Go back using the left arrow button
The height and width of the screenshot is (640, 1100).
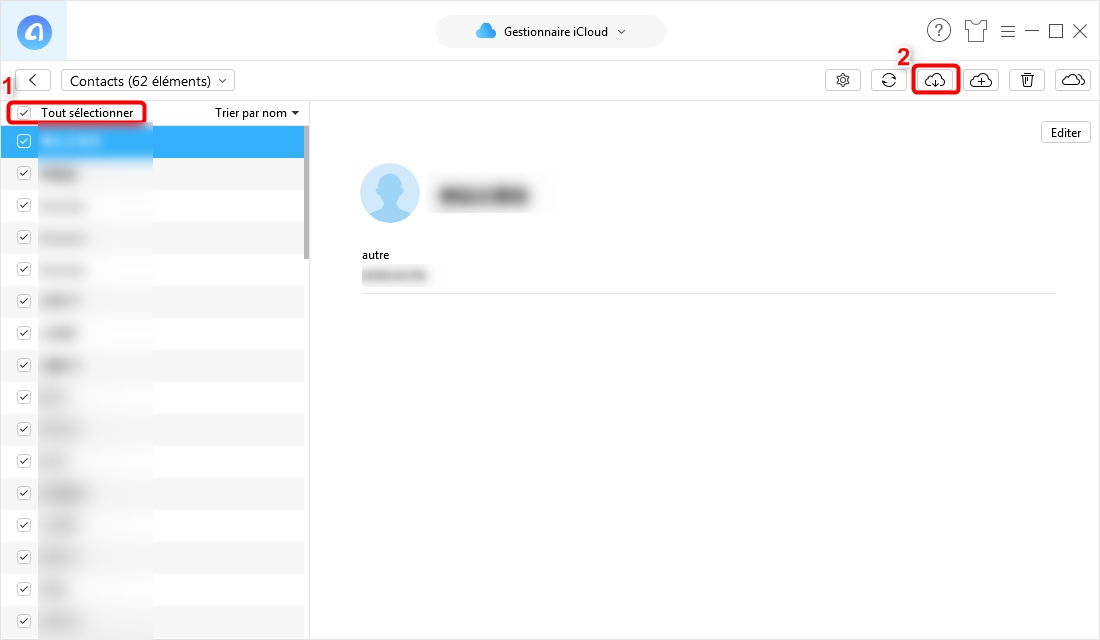click(x=33, y=80)
